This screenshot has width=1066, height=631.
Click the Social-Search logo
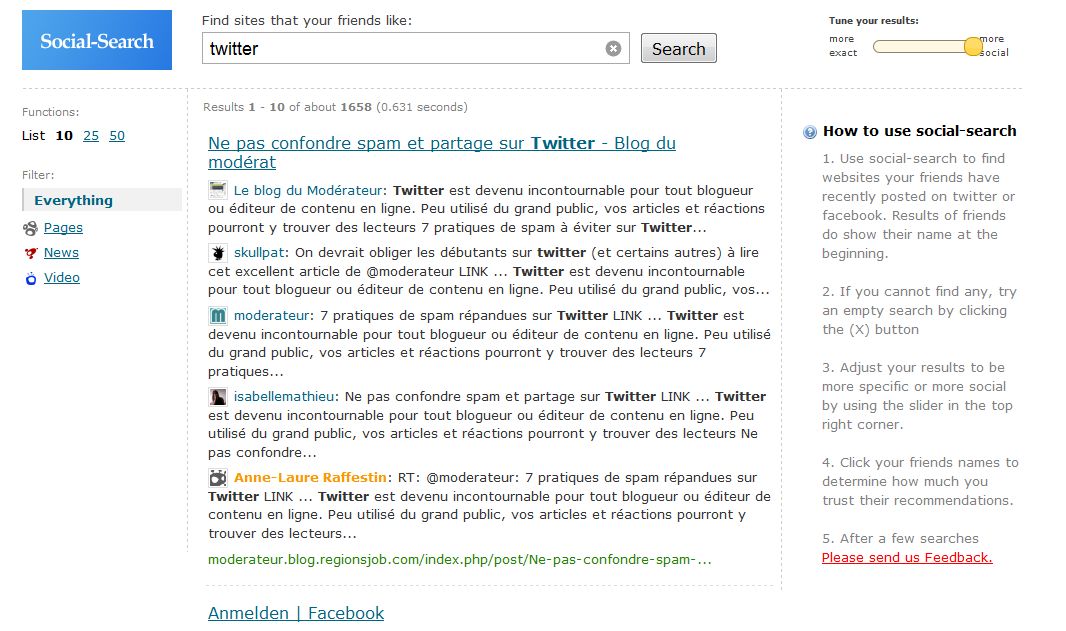(97, 40)
